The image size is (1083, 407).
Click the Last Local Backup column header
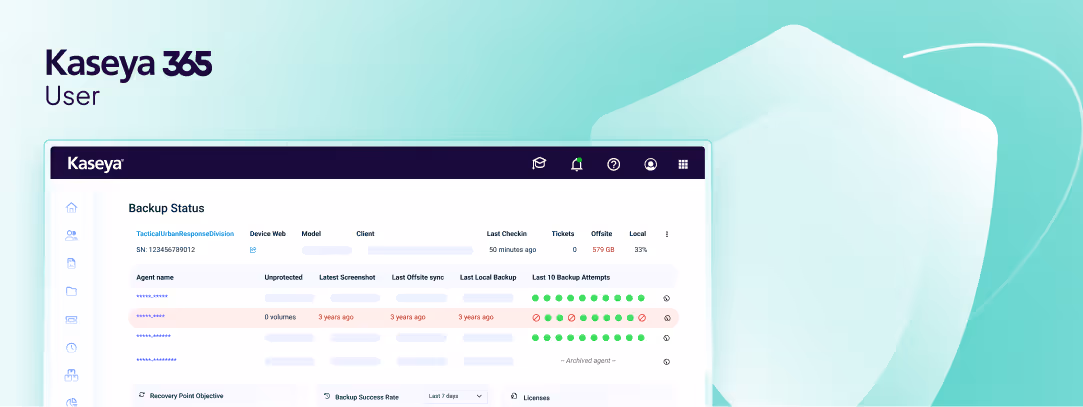click(x=488, y=277)
